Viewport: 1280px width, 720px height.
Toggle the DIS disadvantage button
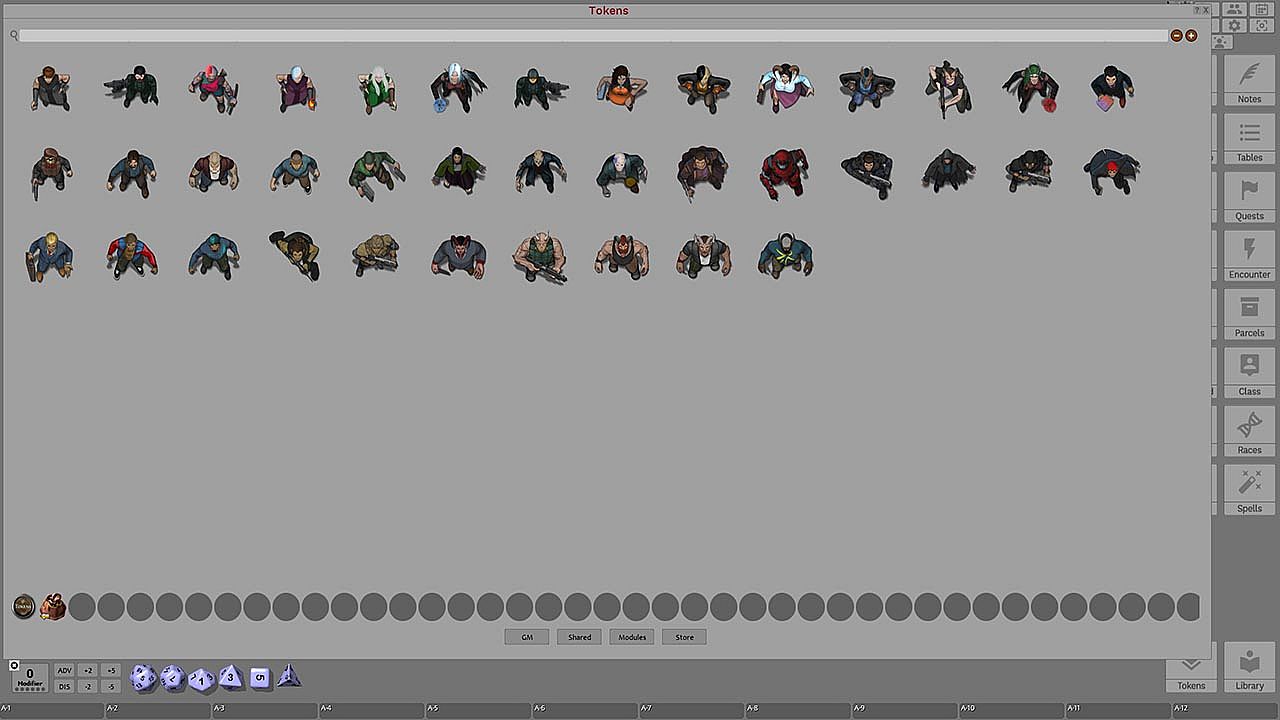click(x=64, y=686)
